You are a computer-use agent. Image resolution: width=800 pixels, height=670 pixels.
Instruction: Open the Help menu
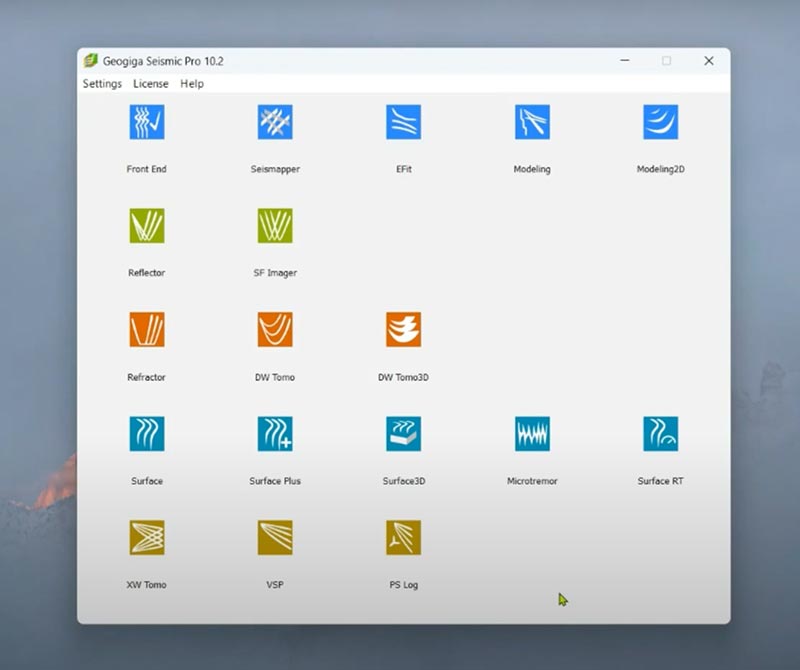pos(192,84)
